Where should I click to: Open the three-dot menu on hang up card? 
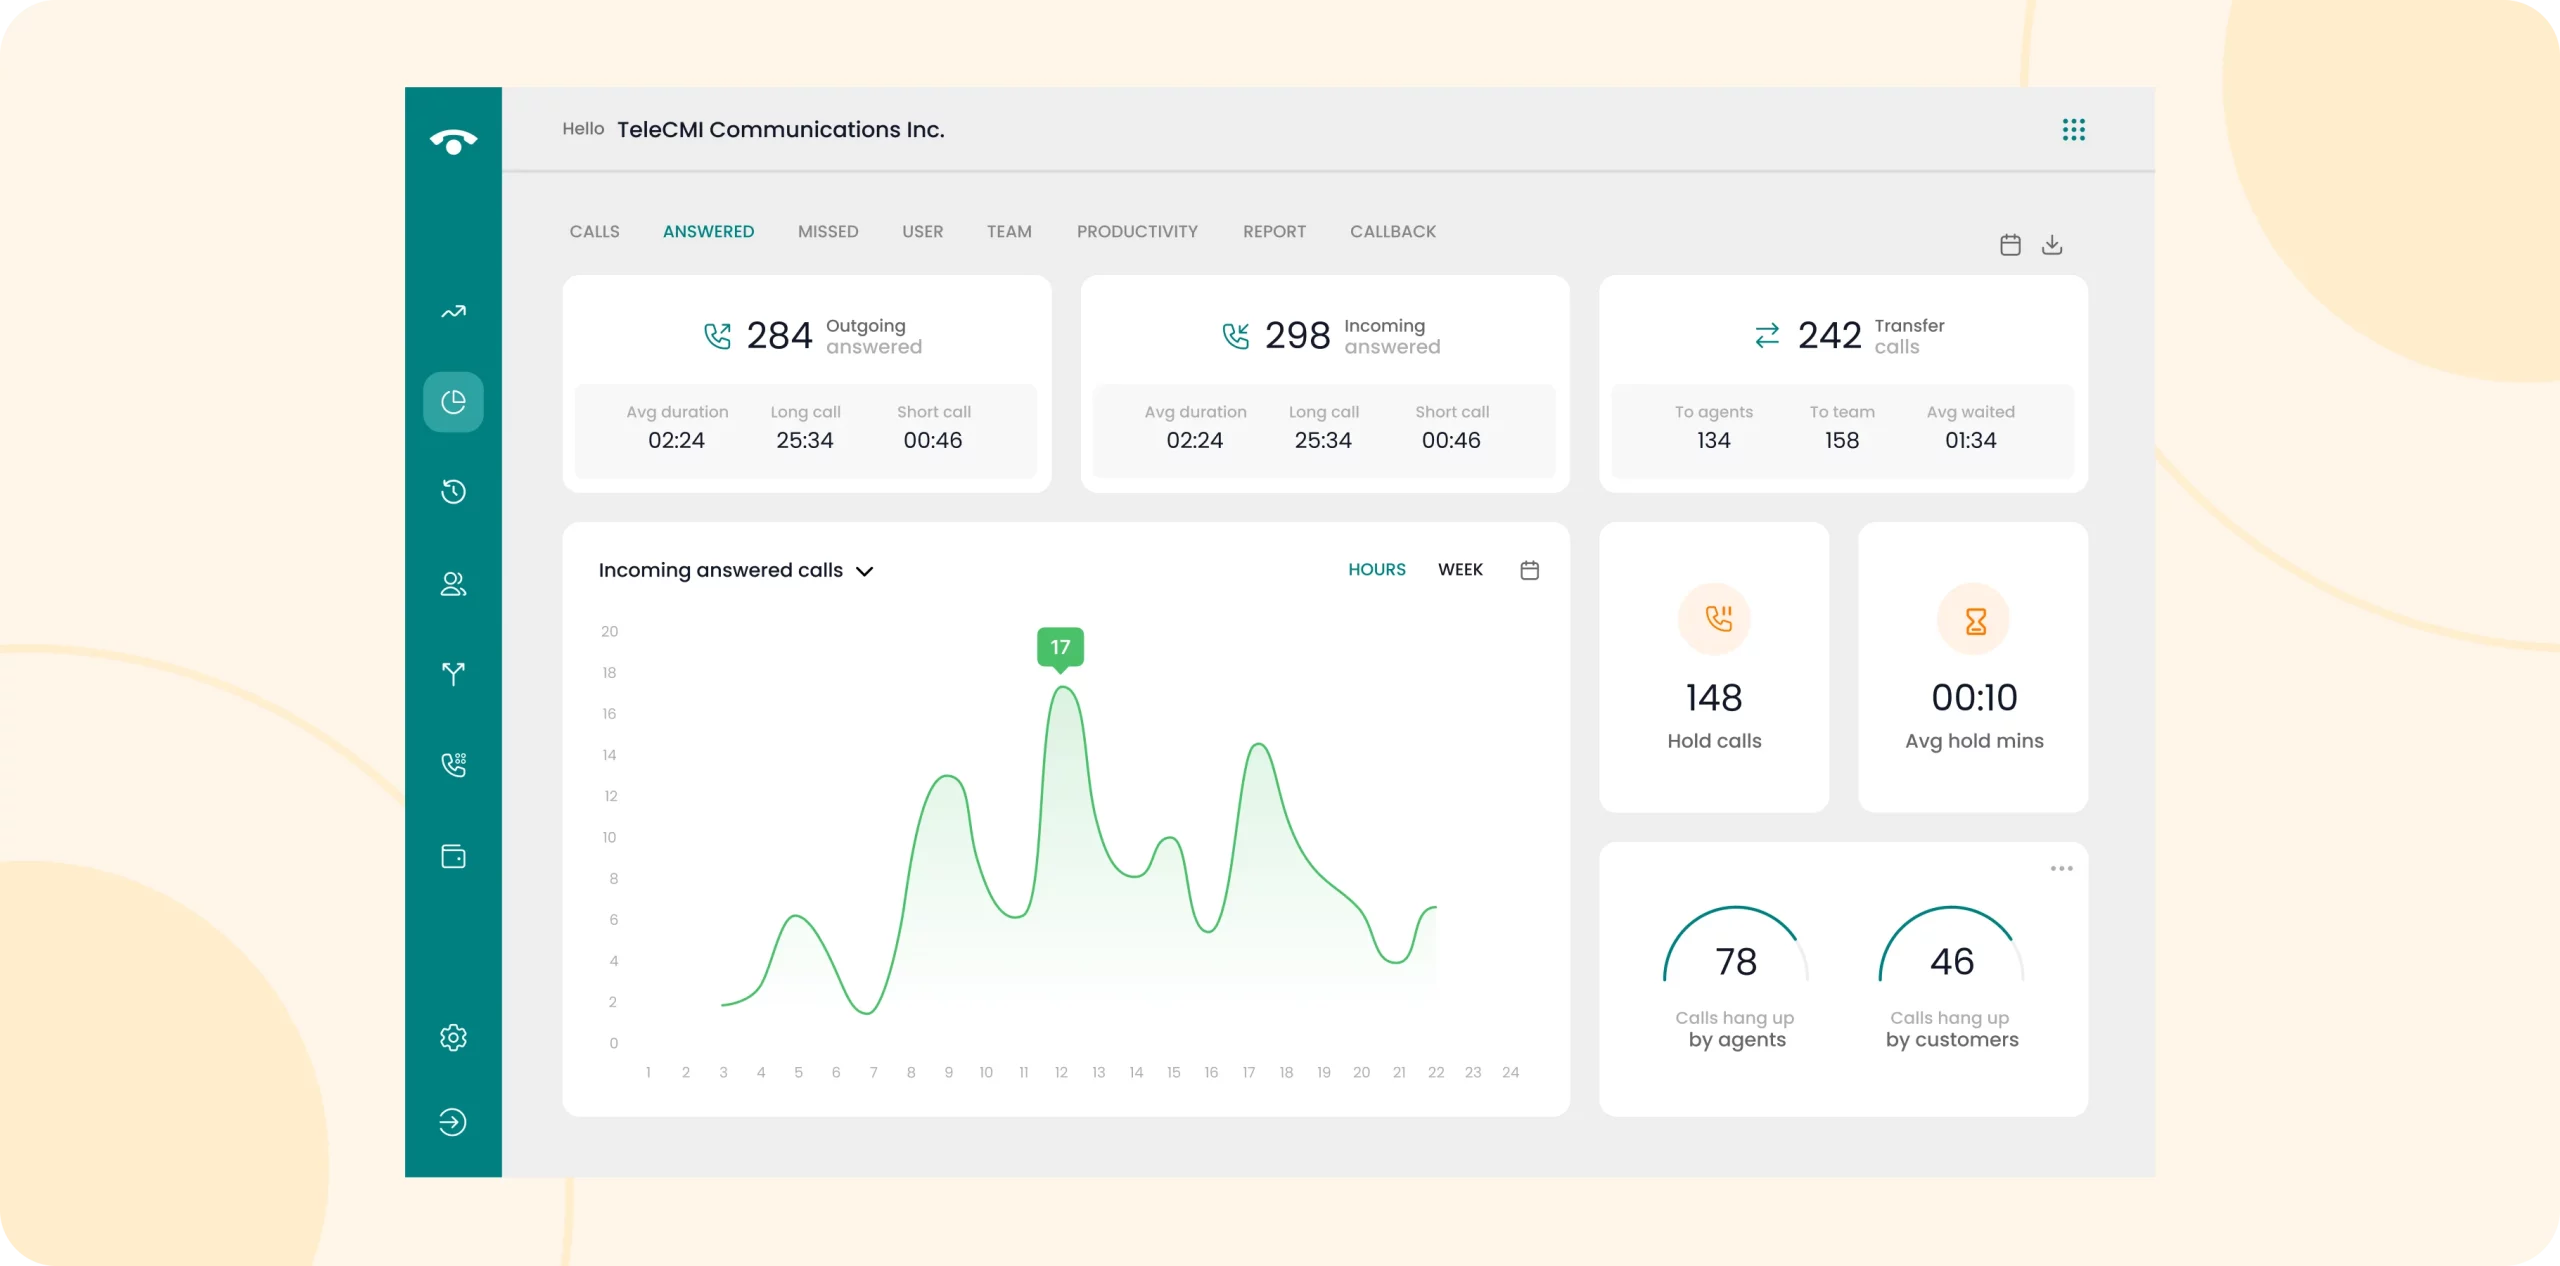pos(2061,868)
